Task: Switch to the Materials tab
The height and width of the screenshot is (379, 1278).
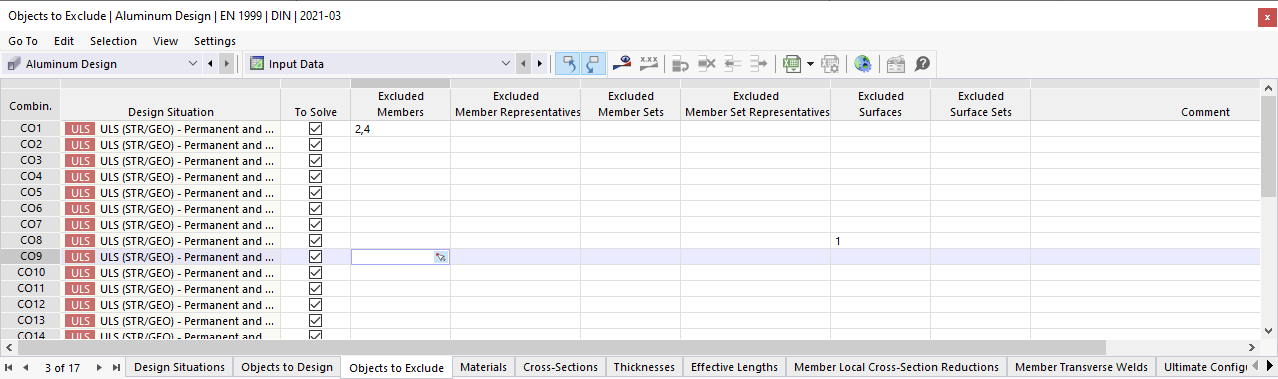Action: tap(484, 367)
